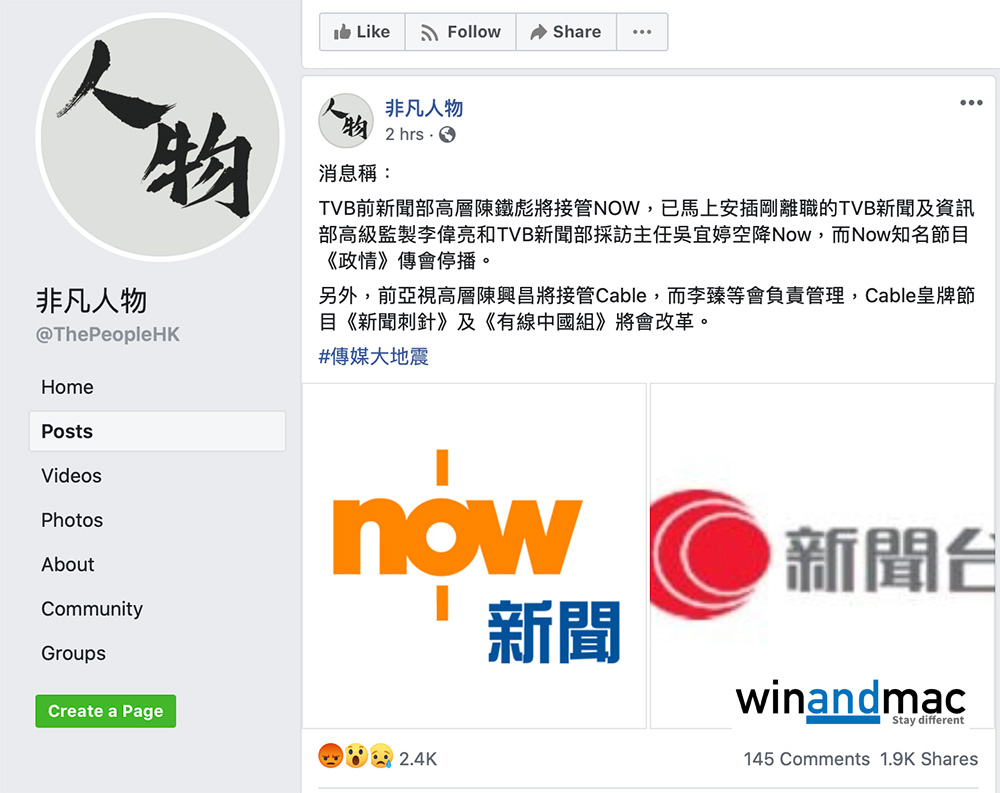The width and height of the screenshot is (1000, 793).
Task: Open the 非凡人物 post author link
Action: [x=423, y=108]
